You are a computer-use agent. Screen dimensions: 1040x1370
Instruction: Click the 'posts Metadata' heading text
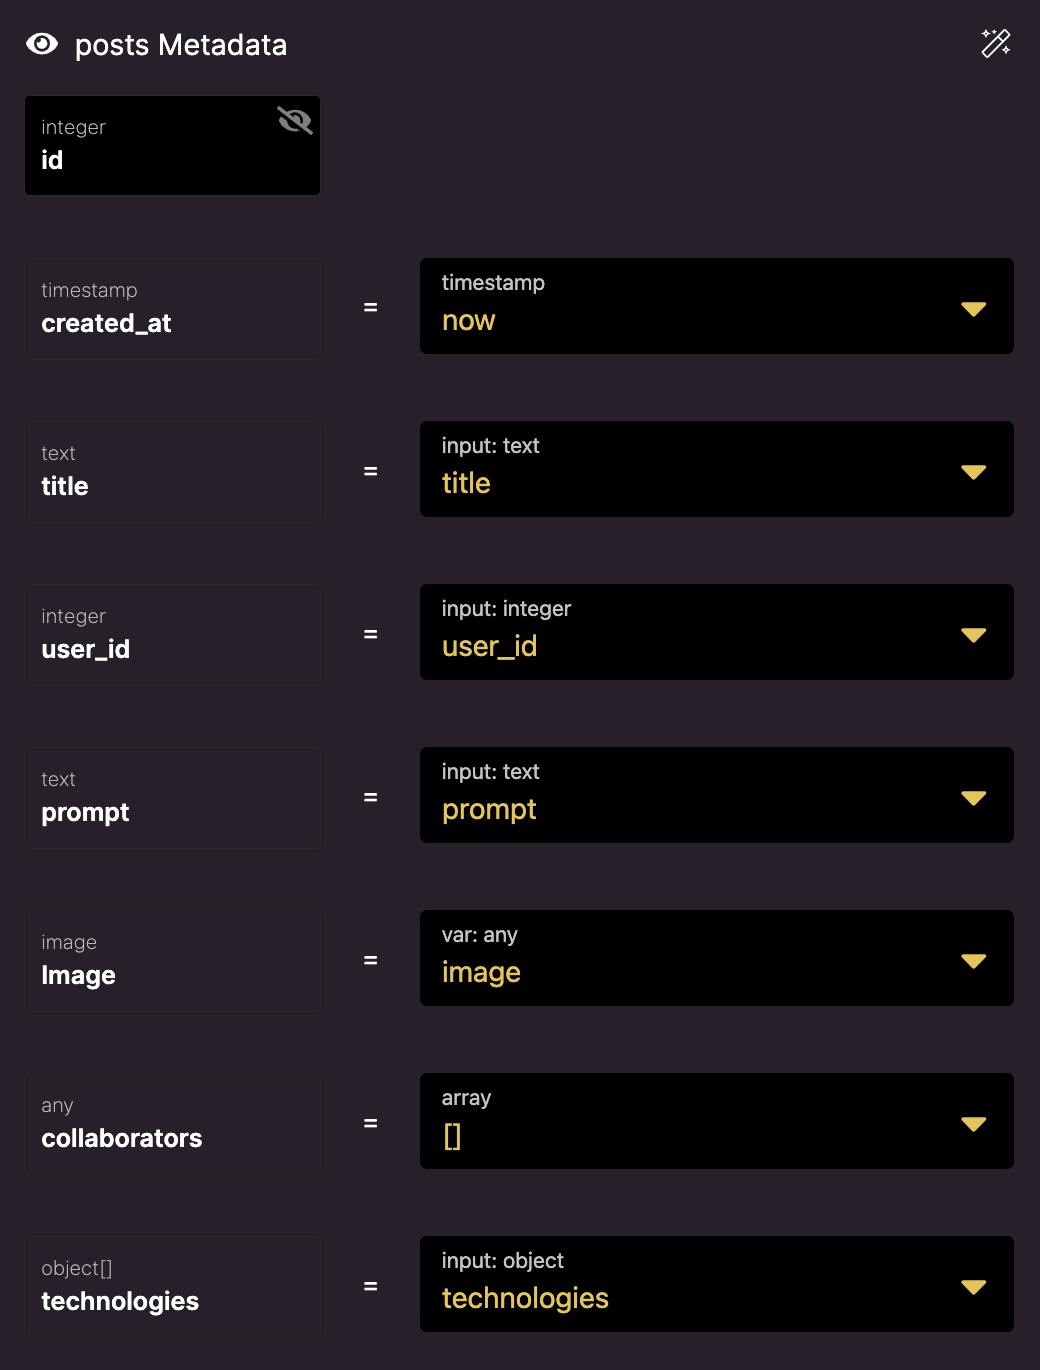pyautogui.click(x=181, y=45)
